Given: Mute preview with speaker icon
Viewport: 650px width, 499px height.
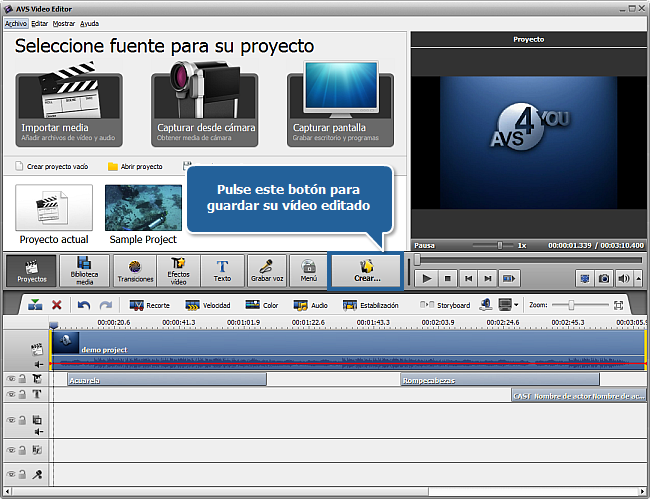Looking at the screenshot, I should 623,279.
